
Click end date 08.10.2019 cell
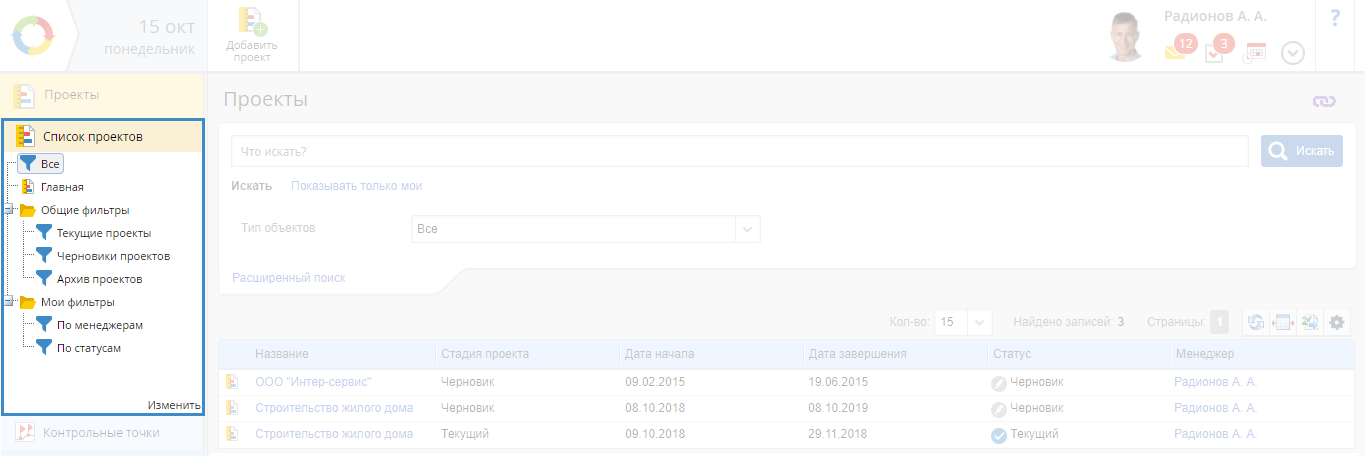coord(839,408)
